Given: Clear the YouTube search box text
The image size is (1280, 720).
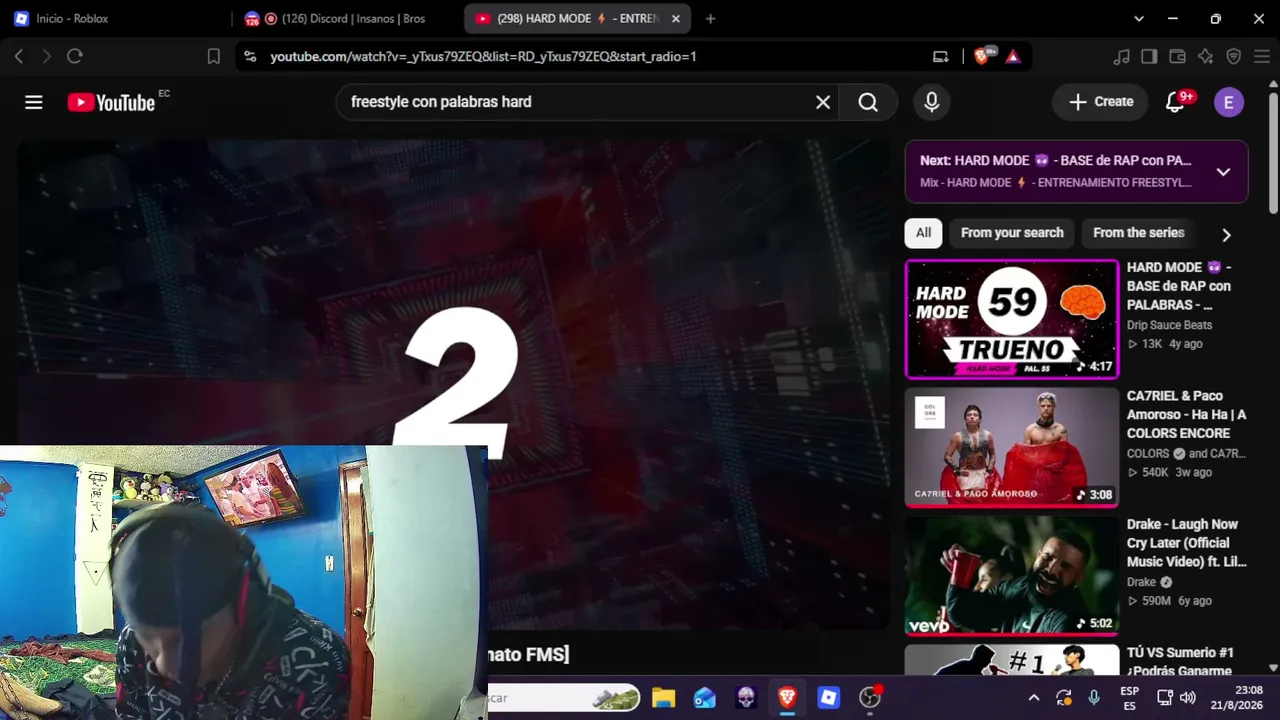Looking at the screenshot, I should (823, 102).
